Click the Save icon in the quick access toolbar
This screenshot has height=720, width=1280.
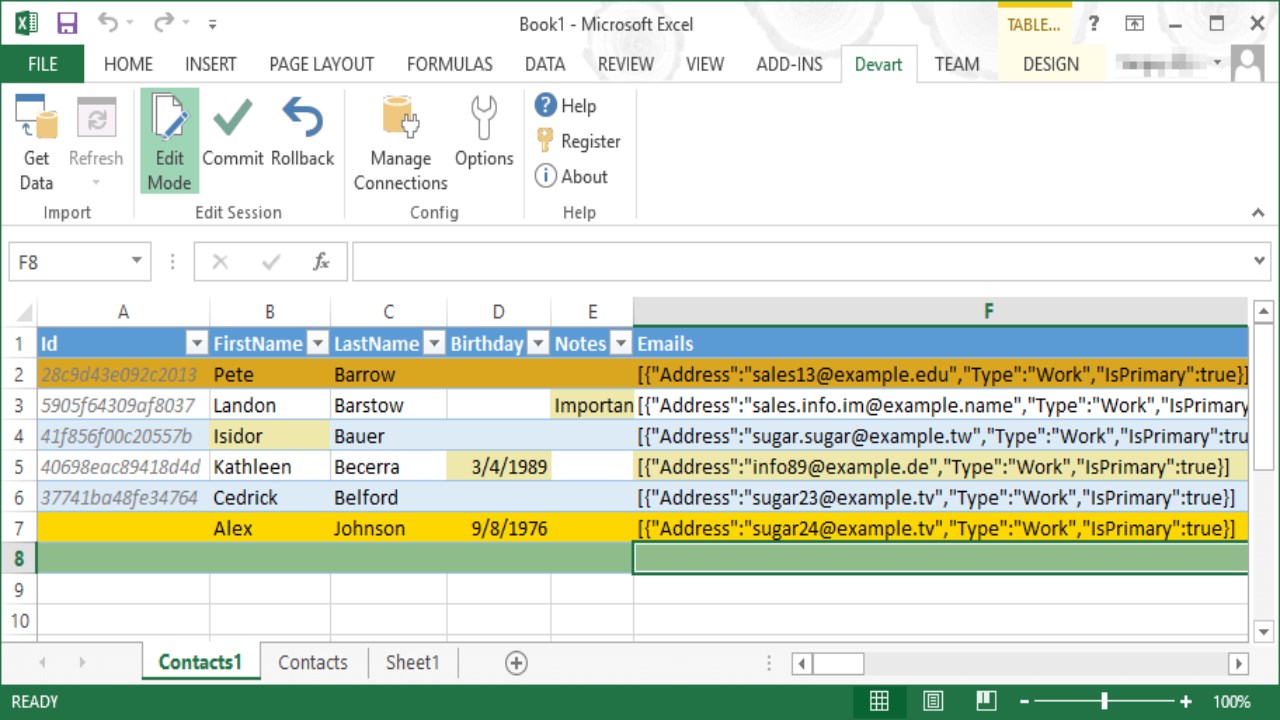pos(67,24)
